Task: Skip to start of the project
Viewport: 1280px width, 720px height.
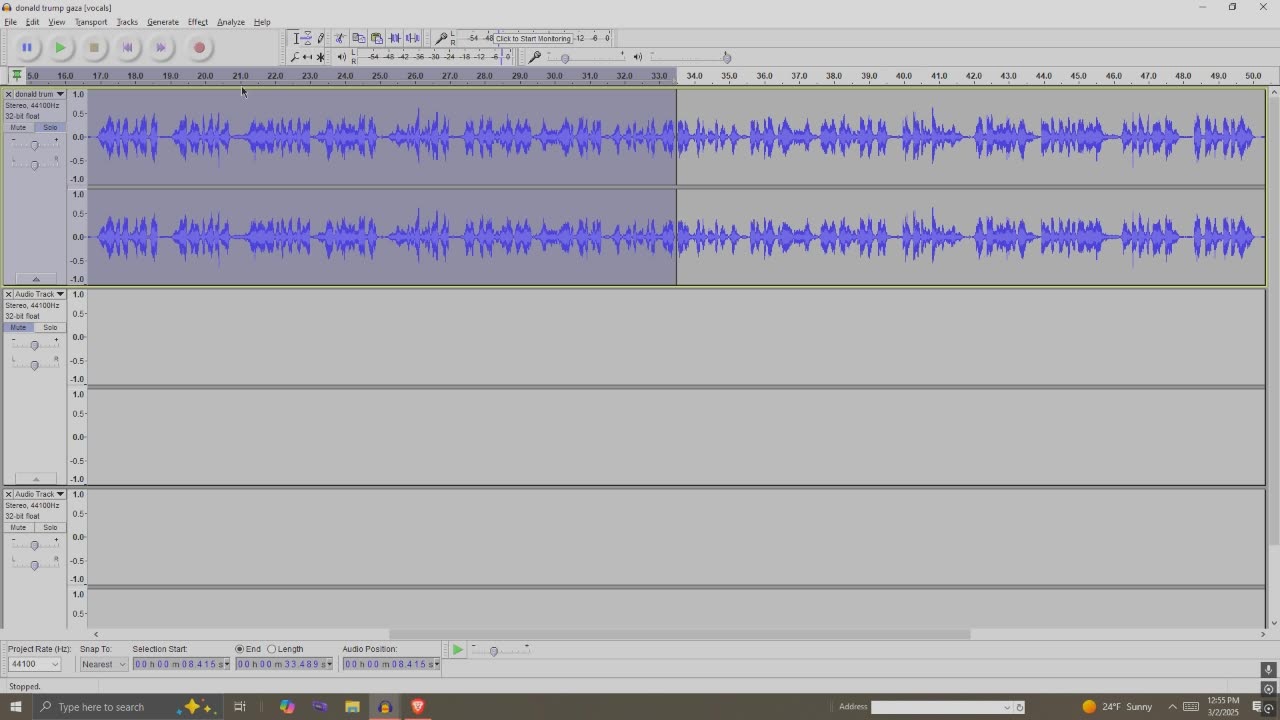Action: (x=127, y=47)
